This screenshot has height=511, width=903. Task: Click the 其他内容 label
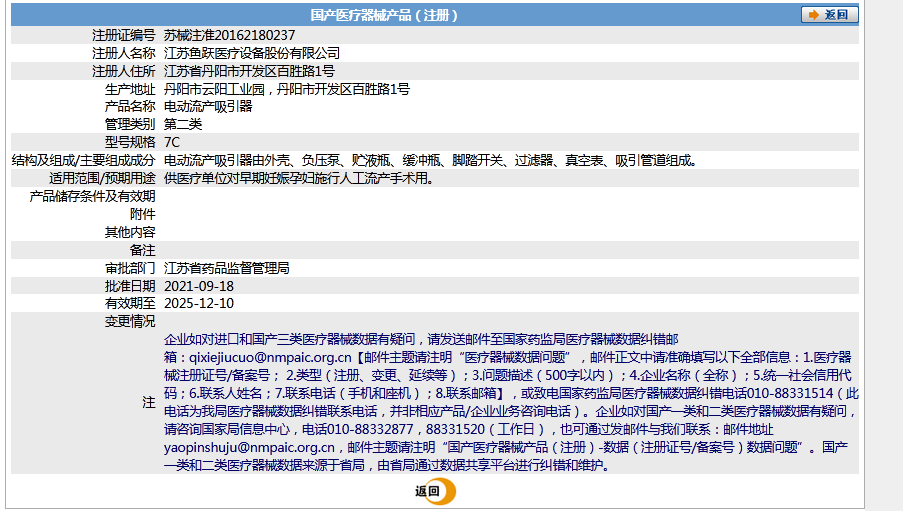[130, 232]
